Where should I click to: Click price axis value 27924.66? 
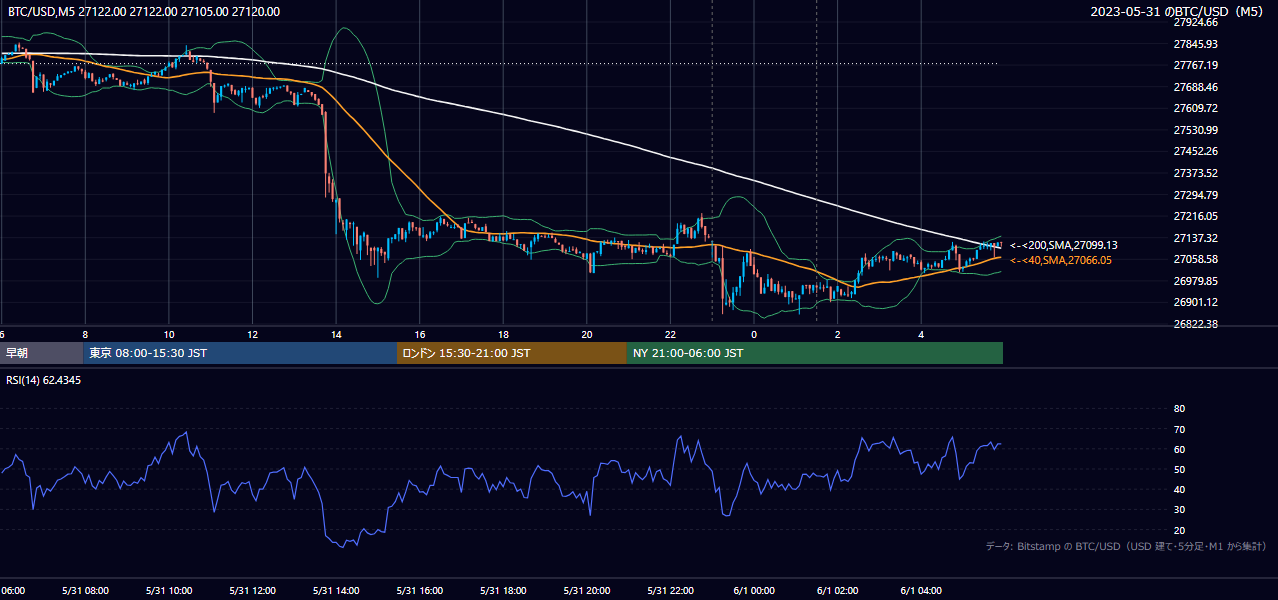pos(1195,22)
